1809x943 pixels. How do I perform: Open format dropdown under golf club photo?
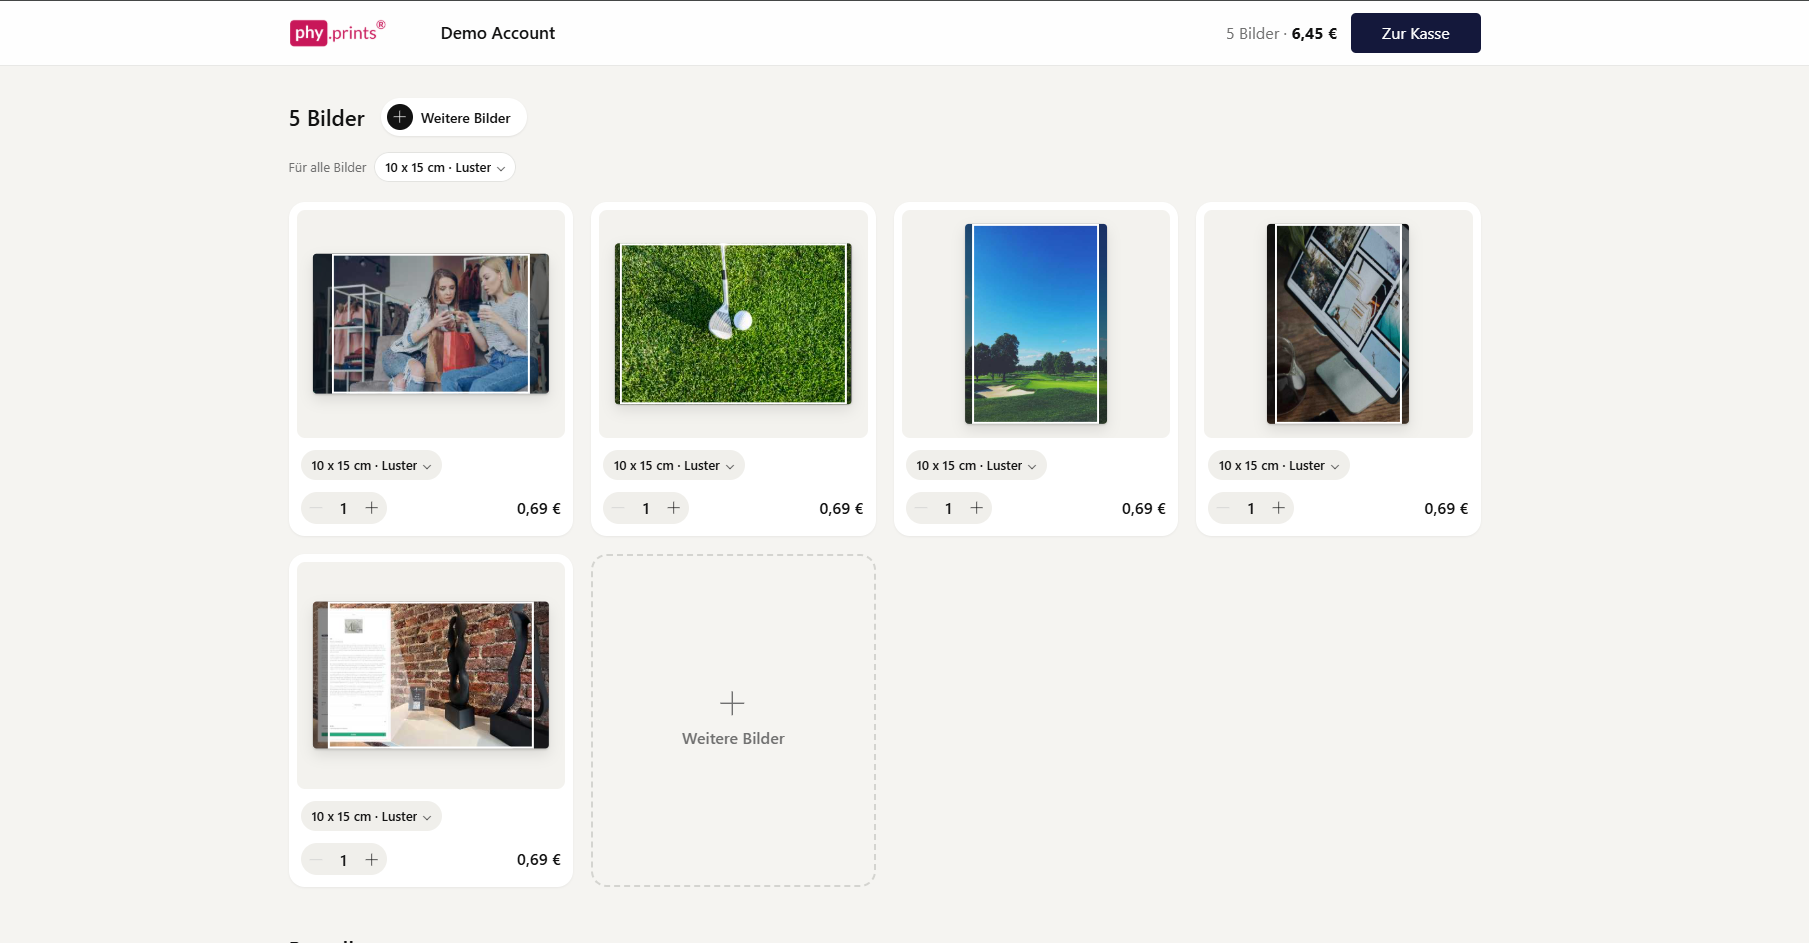(674, 465)
